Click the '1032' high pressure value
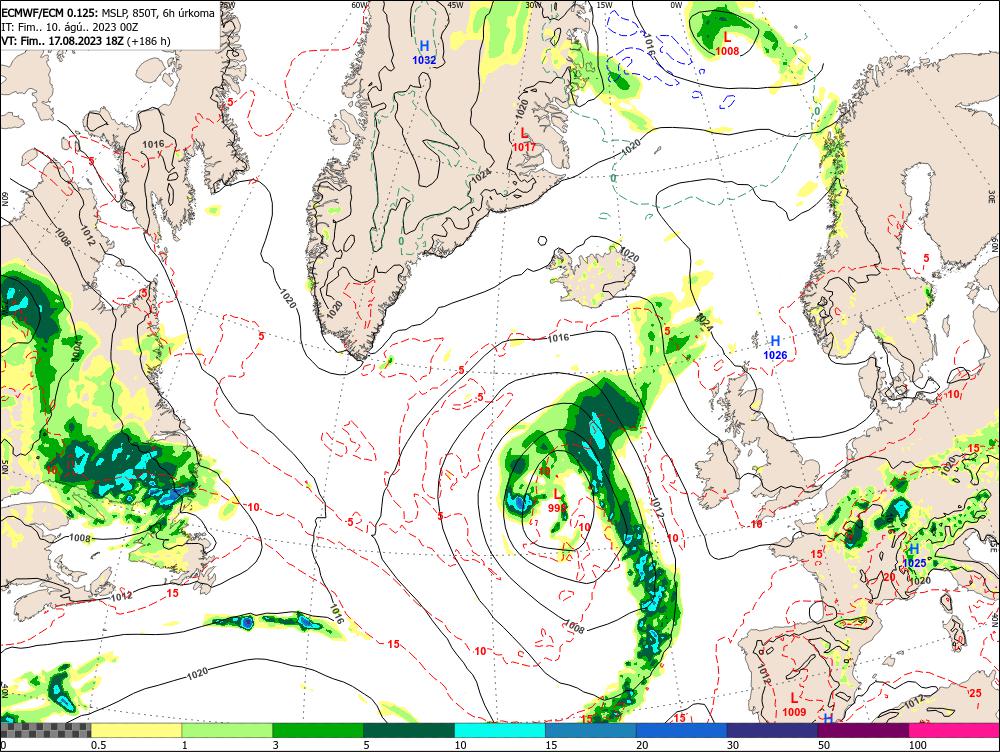This screenshot has height=752, width=1000. [424, 61]
